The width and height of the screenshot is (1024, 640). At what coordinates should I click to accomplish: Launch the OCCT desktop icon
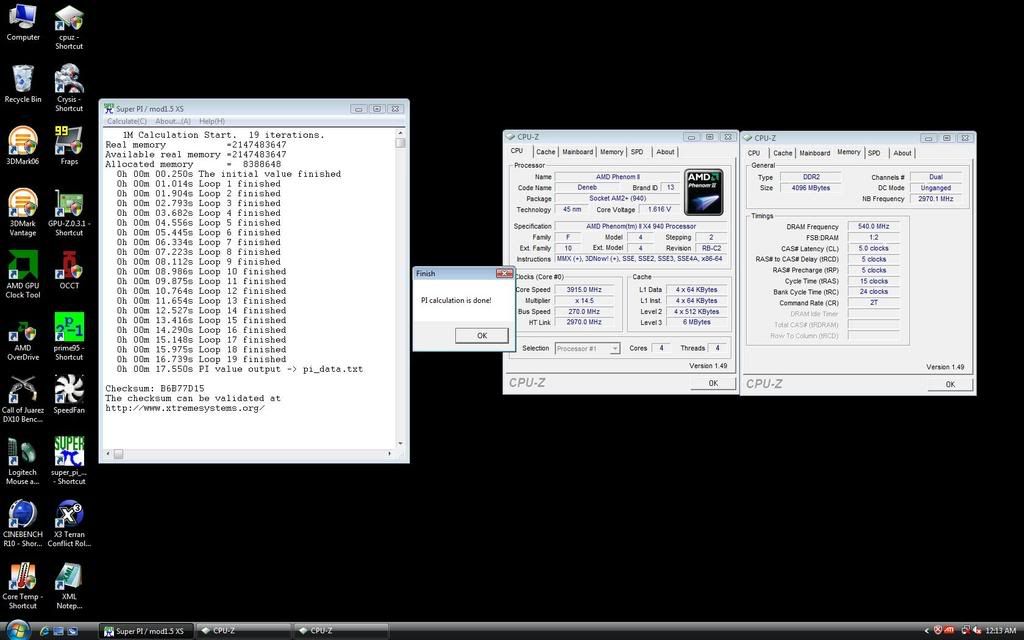coord(69,270)
